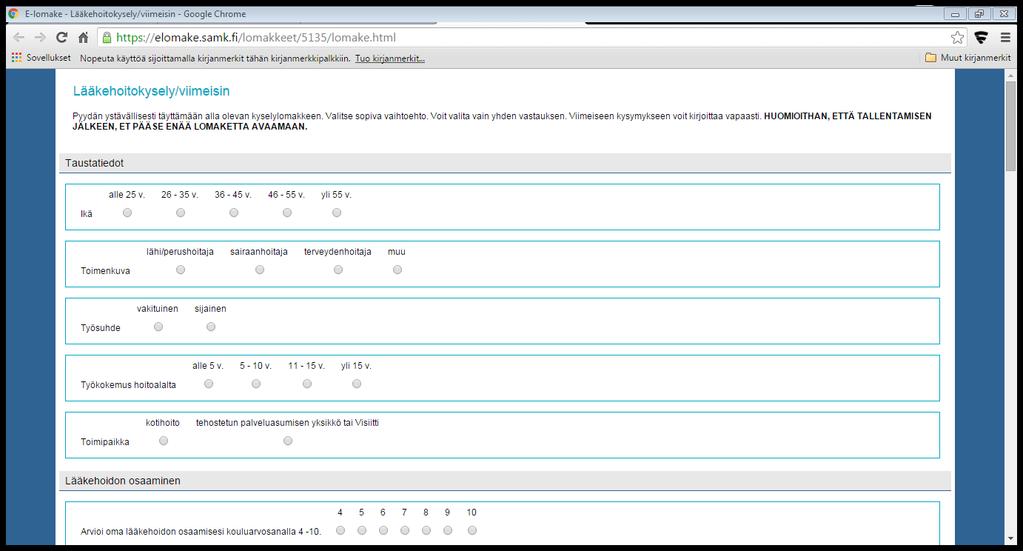Choose lähi/perushoitaja as Toimenkuva
1023x551 pixels.
[181, 269]
